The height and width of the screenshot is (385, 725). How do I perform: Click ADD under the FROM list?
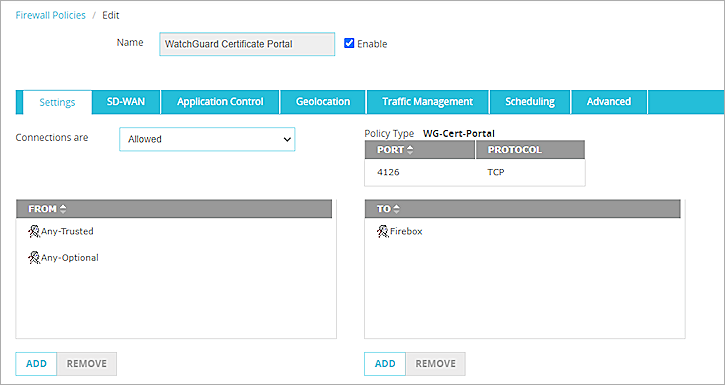pyautogui.click(x=36, y=364)
